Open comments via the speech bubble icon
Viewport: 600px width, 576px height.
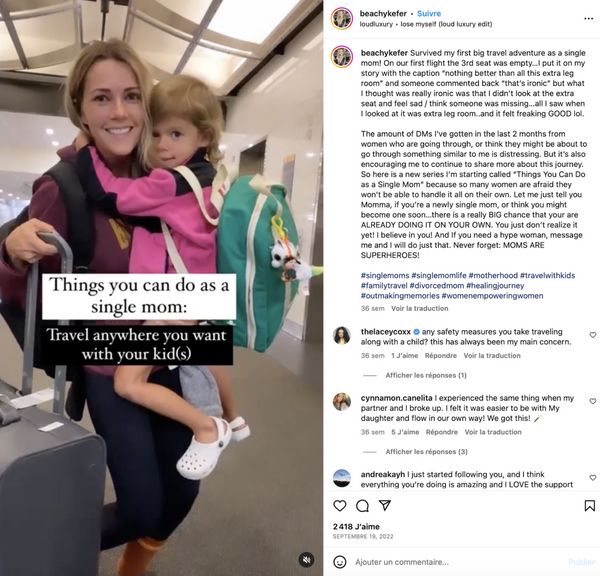362,506
